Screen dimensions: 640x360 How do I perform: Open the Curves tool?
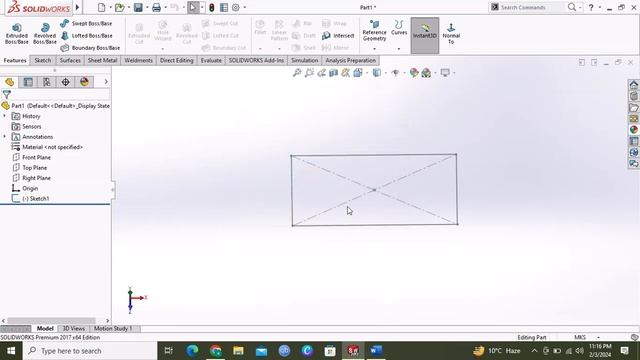pos(399,28)
